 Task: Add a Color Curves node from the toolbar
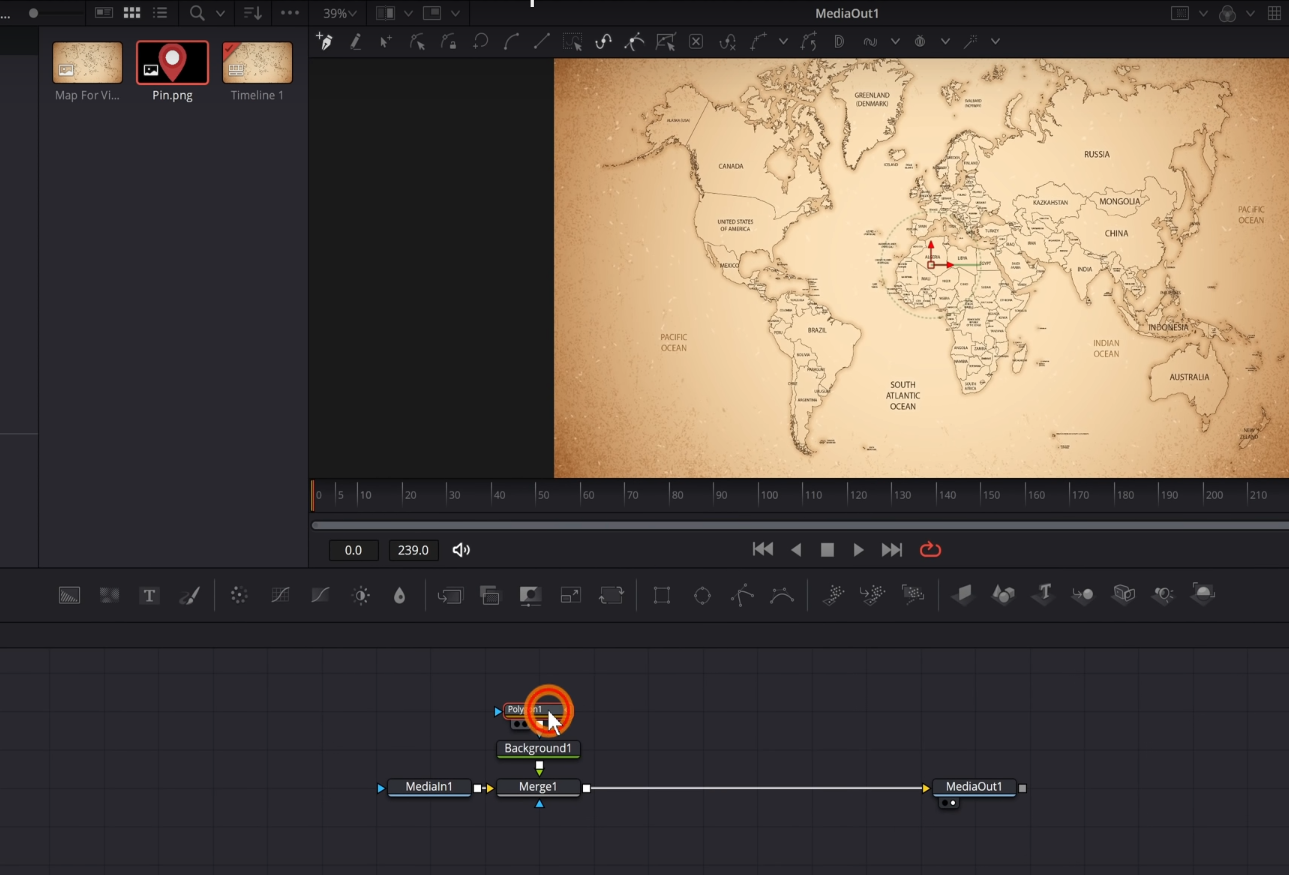tap(280, 595)
